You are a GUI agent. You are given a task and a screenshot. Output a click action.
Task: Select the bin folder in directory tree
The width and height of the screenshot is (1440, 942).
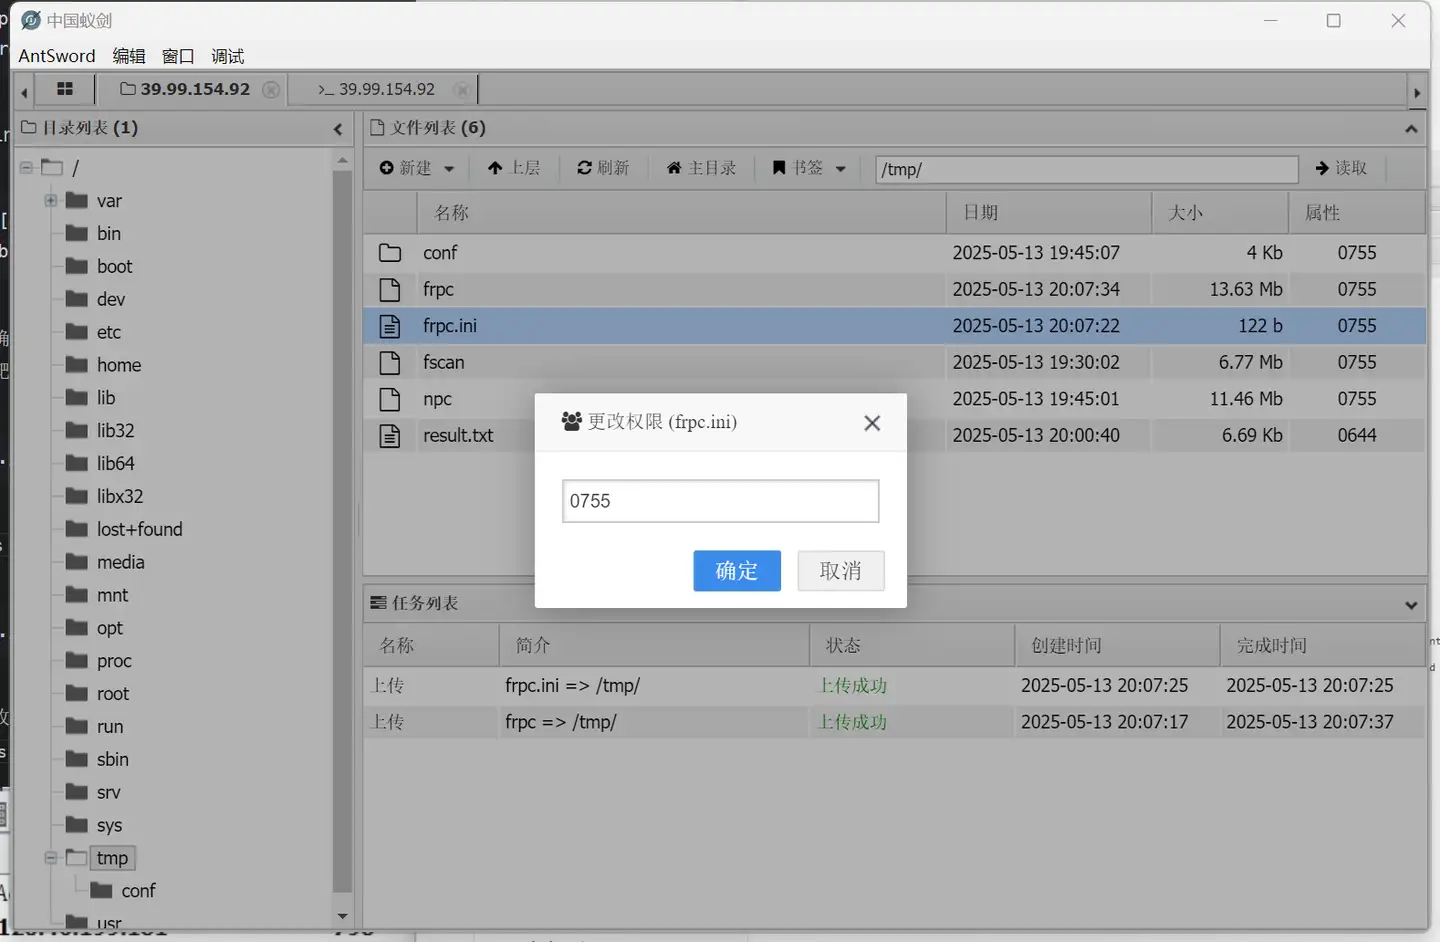click(109, 234)
